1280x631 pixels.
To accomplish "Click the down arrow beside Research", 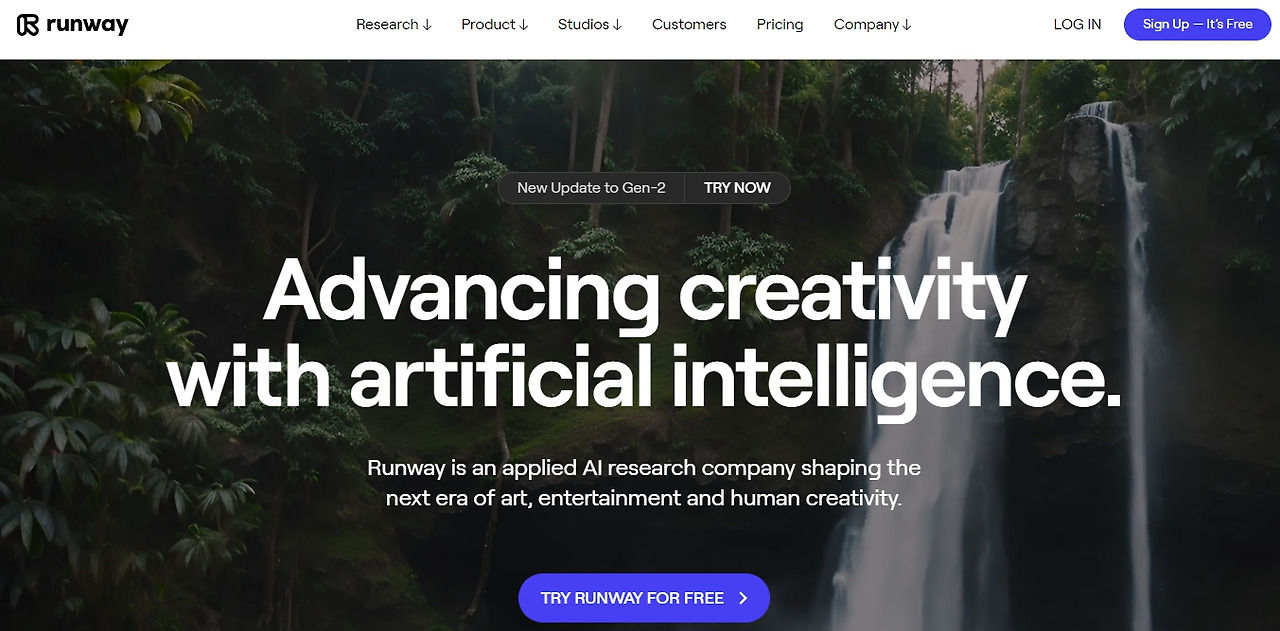I will pyautogui.click(x=427, y=25).
